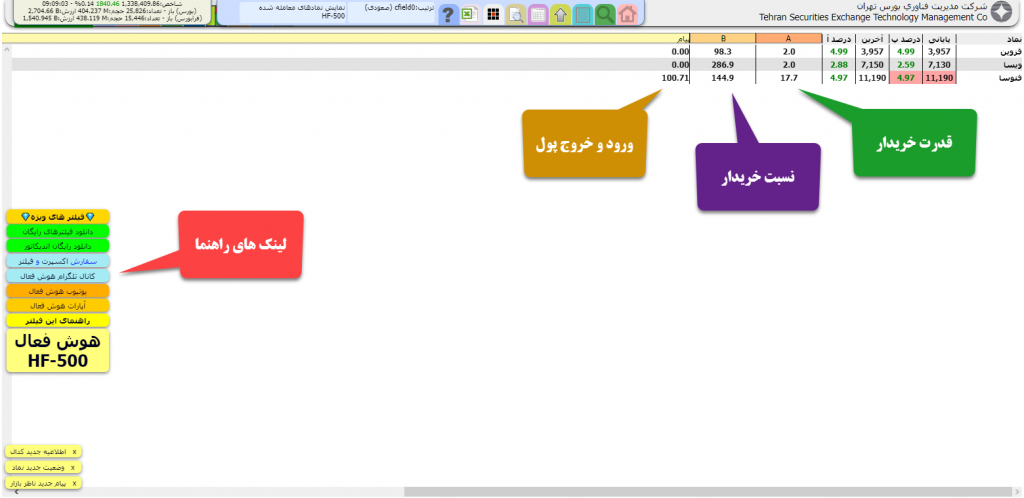Sort by the 'نماد' column header

991,39
